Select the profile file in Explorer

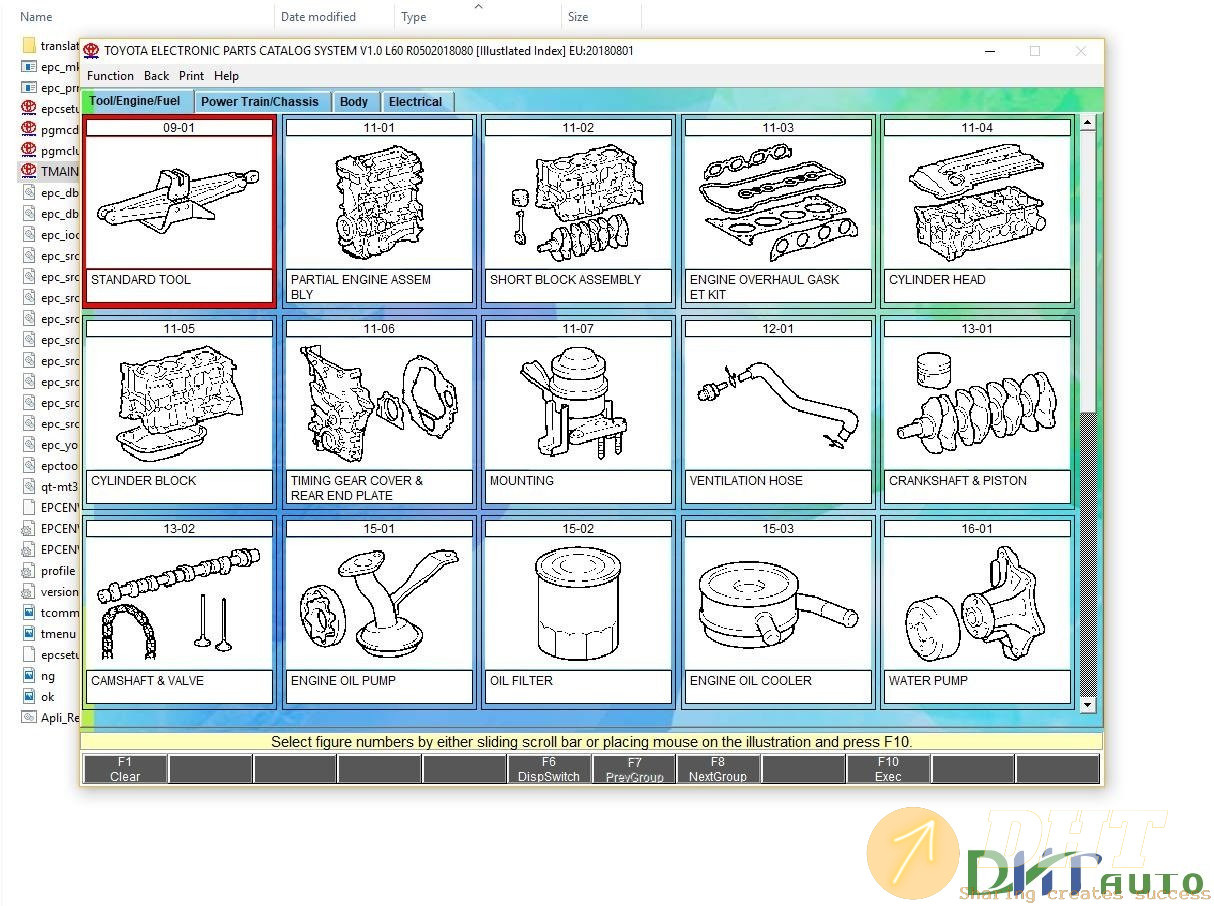(x=48, y=570)
